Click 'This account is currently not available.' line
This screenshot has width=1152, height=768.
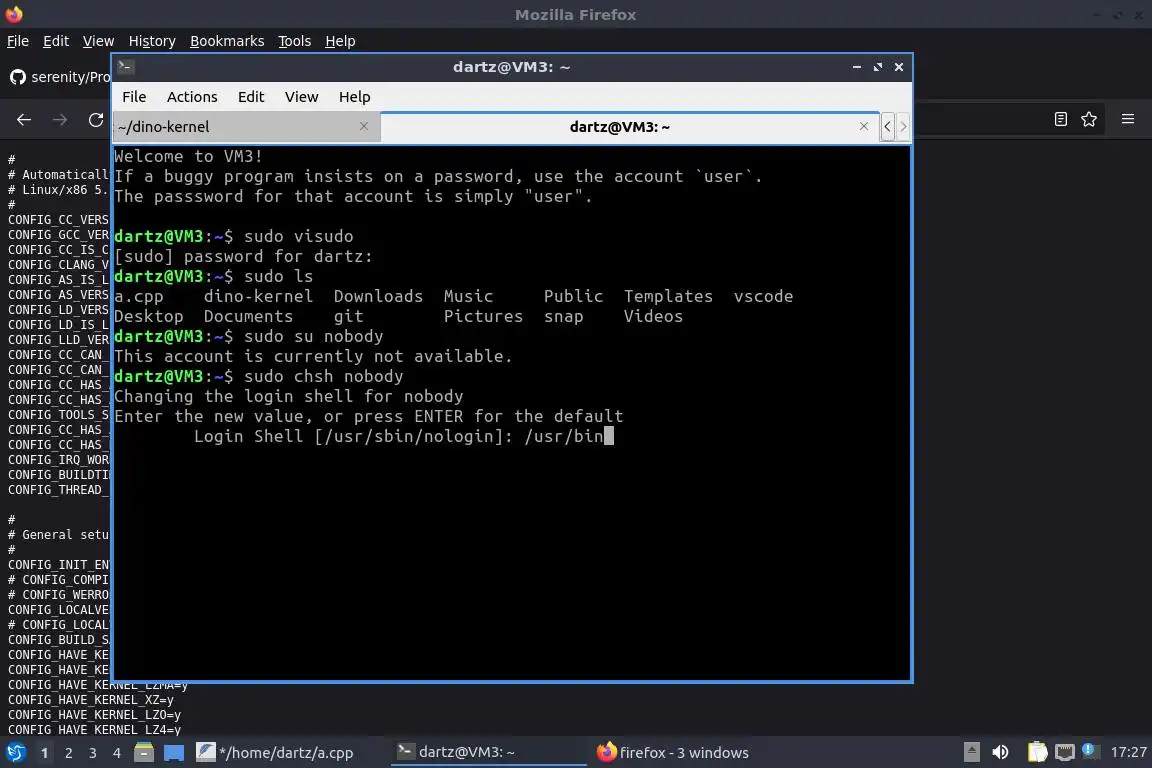[x=313, y=356]
